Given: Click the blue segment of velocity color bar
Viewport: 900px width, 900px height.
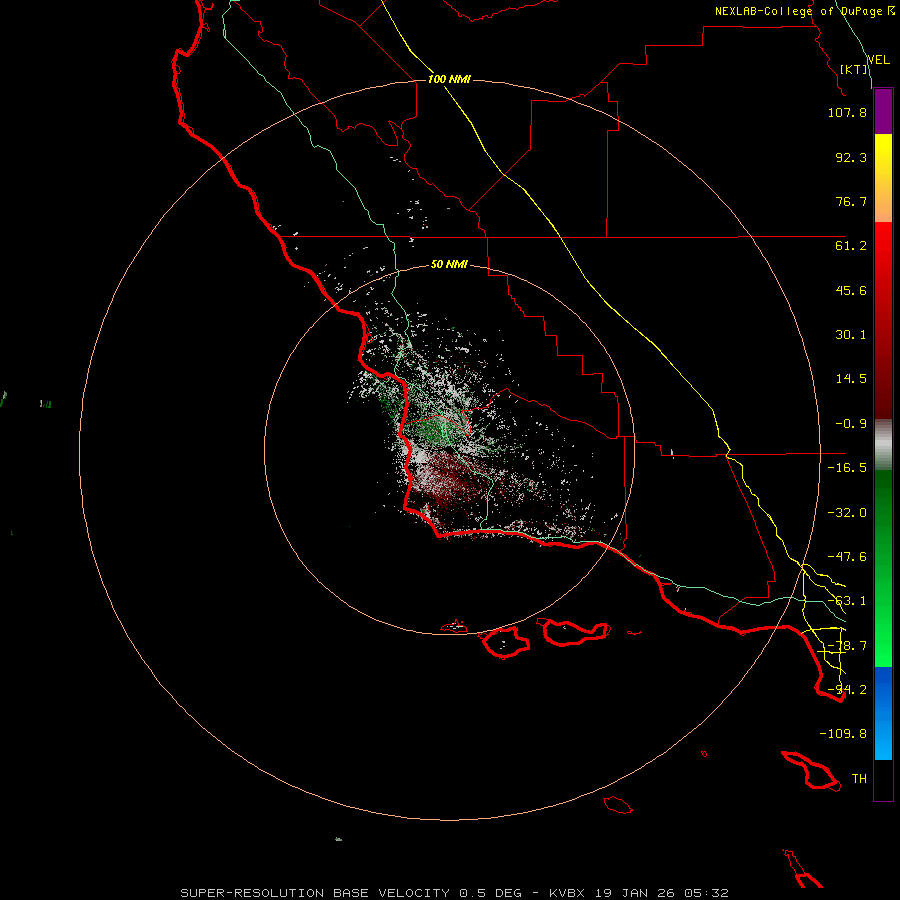Looking at the screenshot, I should click(x=883, y=713).
